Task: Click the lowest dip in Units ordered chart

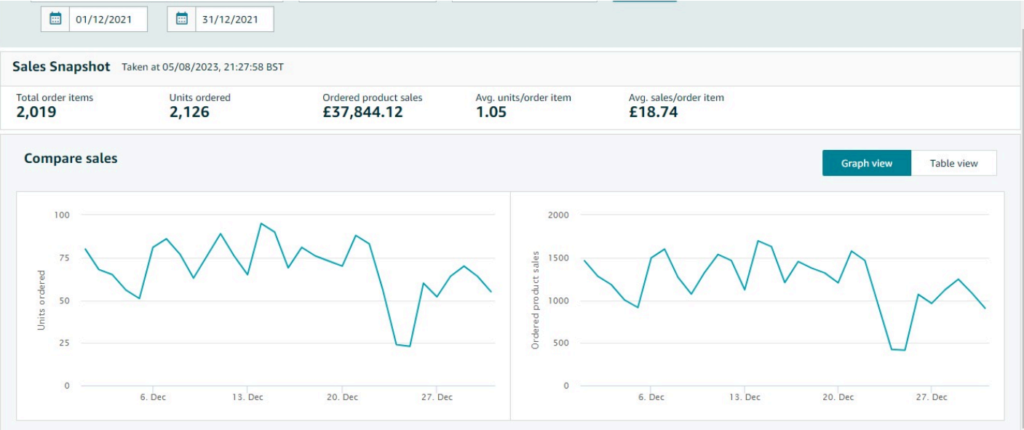Action: tap(409, 346)
